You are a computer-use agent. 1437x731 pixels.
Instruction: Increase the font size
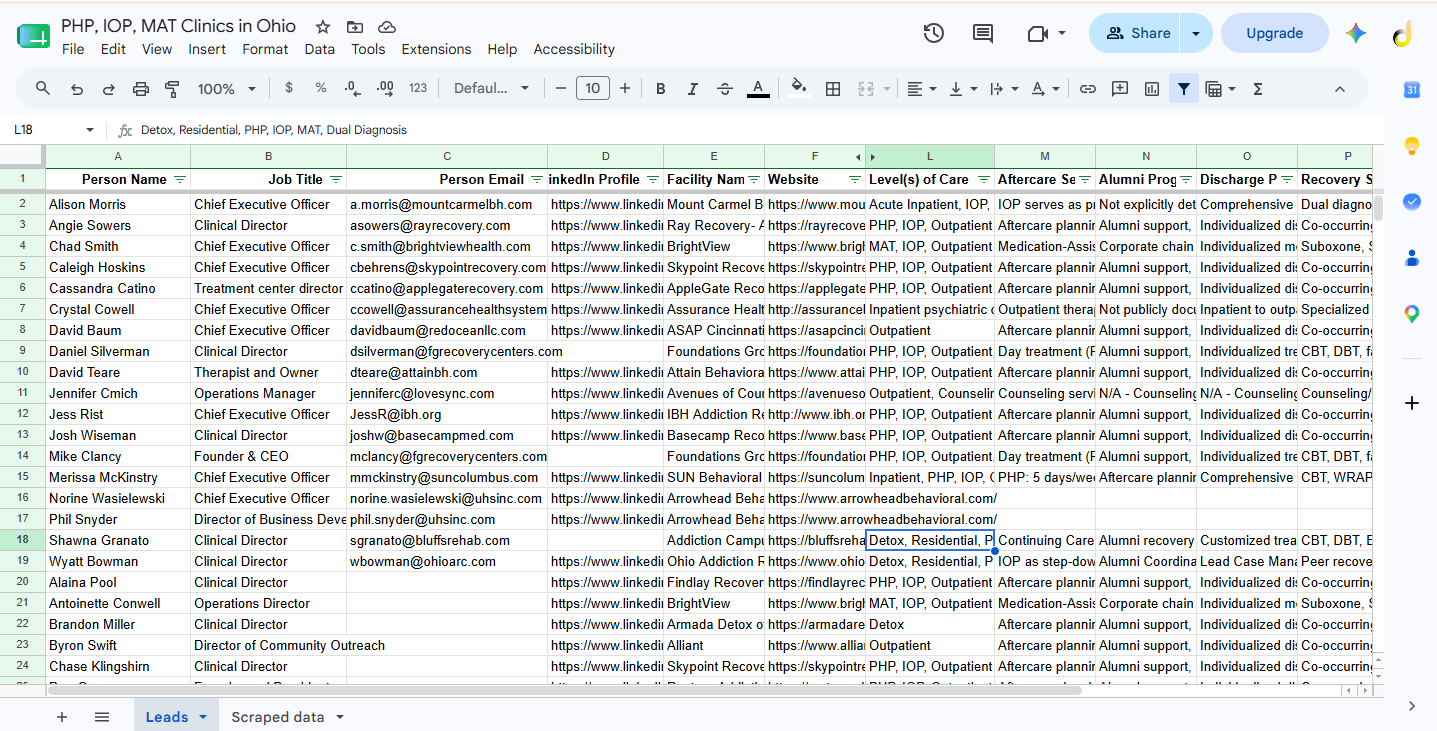point(625,88)
